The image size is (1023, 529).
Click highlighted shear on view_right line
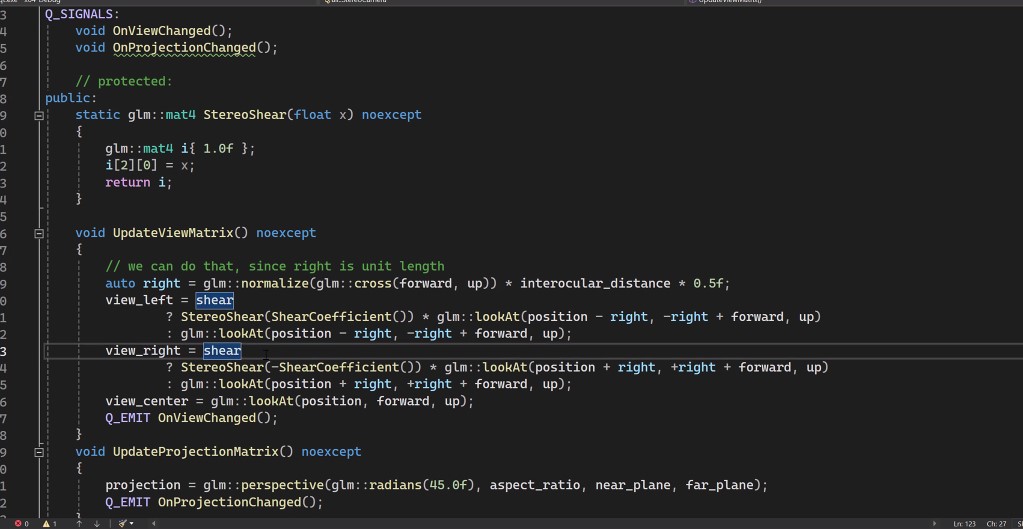pyautogui.click(x=222, y=351)
